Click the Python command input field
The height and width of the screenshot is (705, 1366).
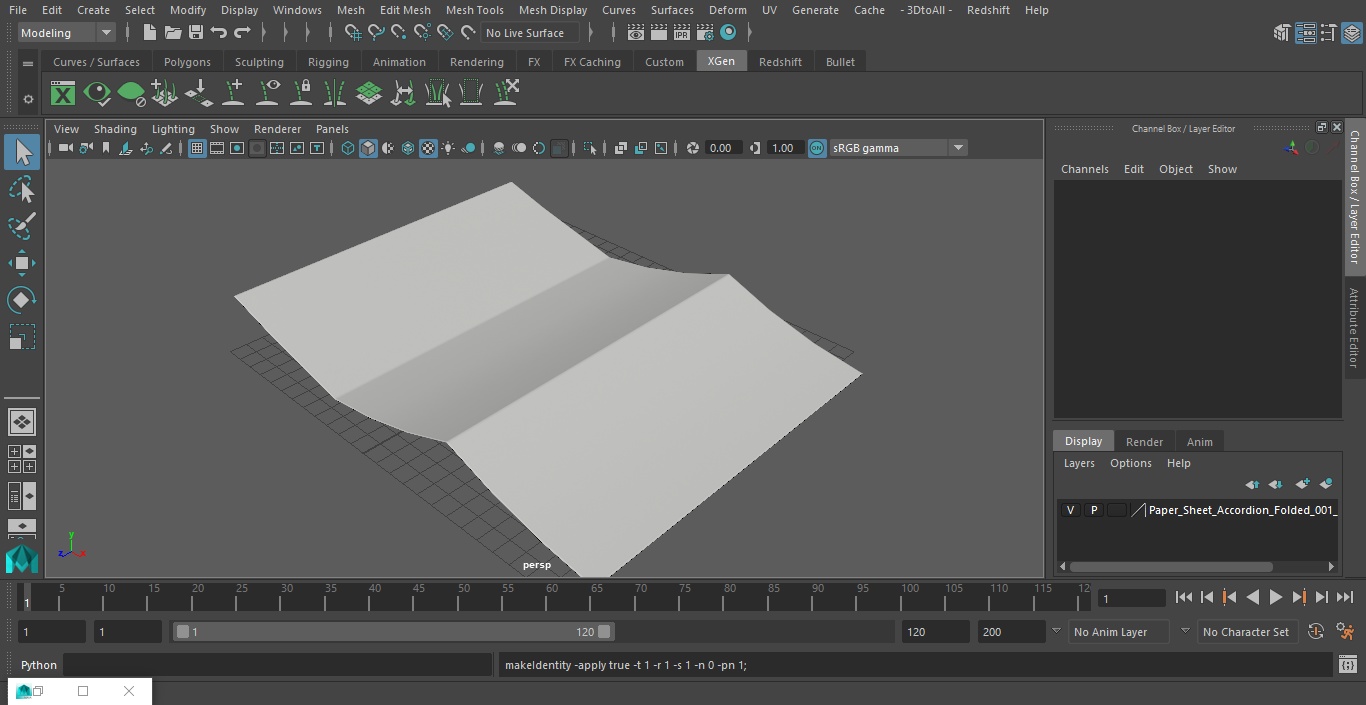point(278,665)
